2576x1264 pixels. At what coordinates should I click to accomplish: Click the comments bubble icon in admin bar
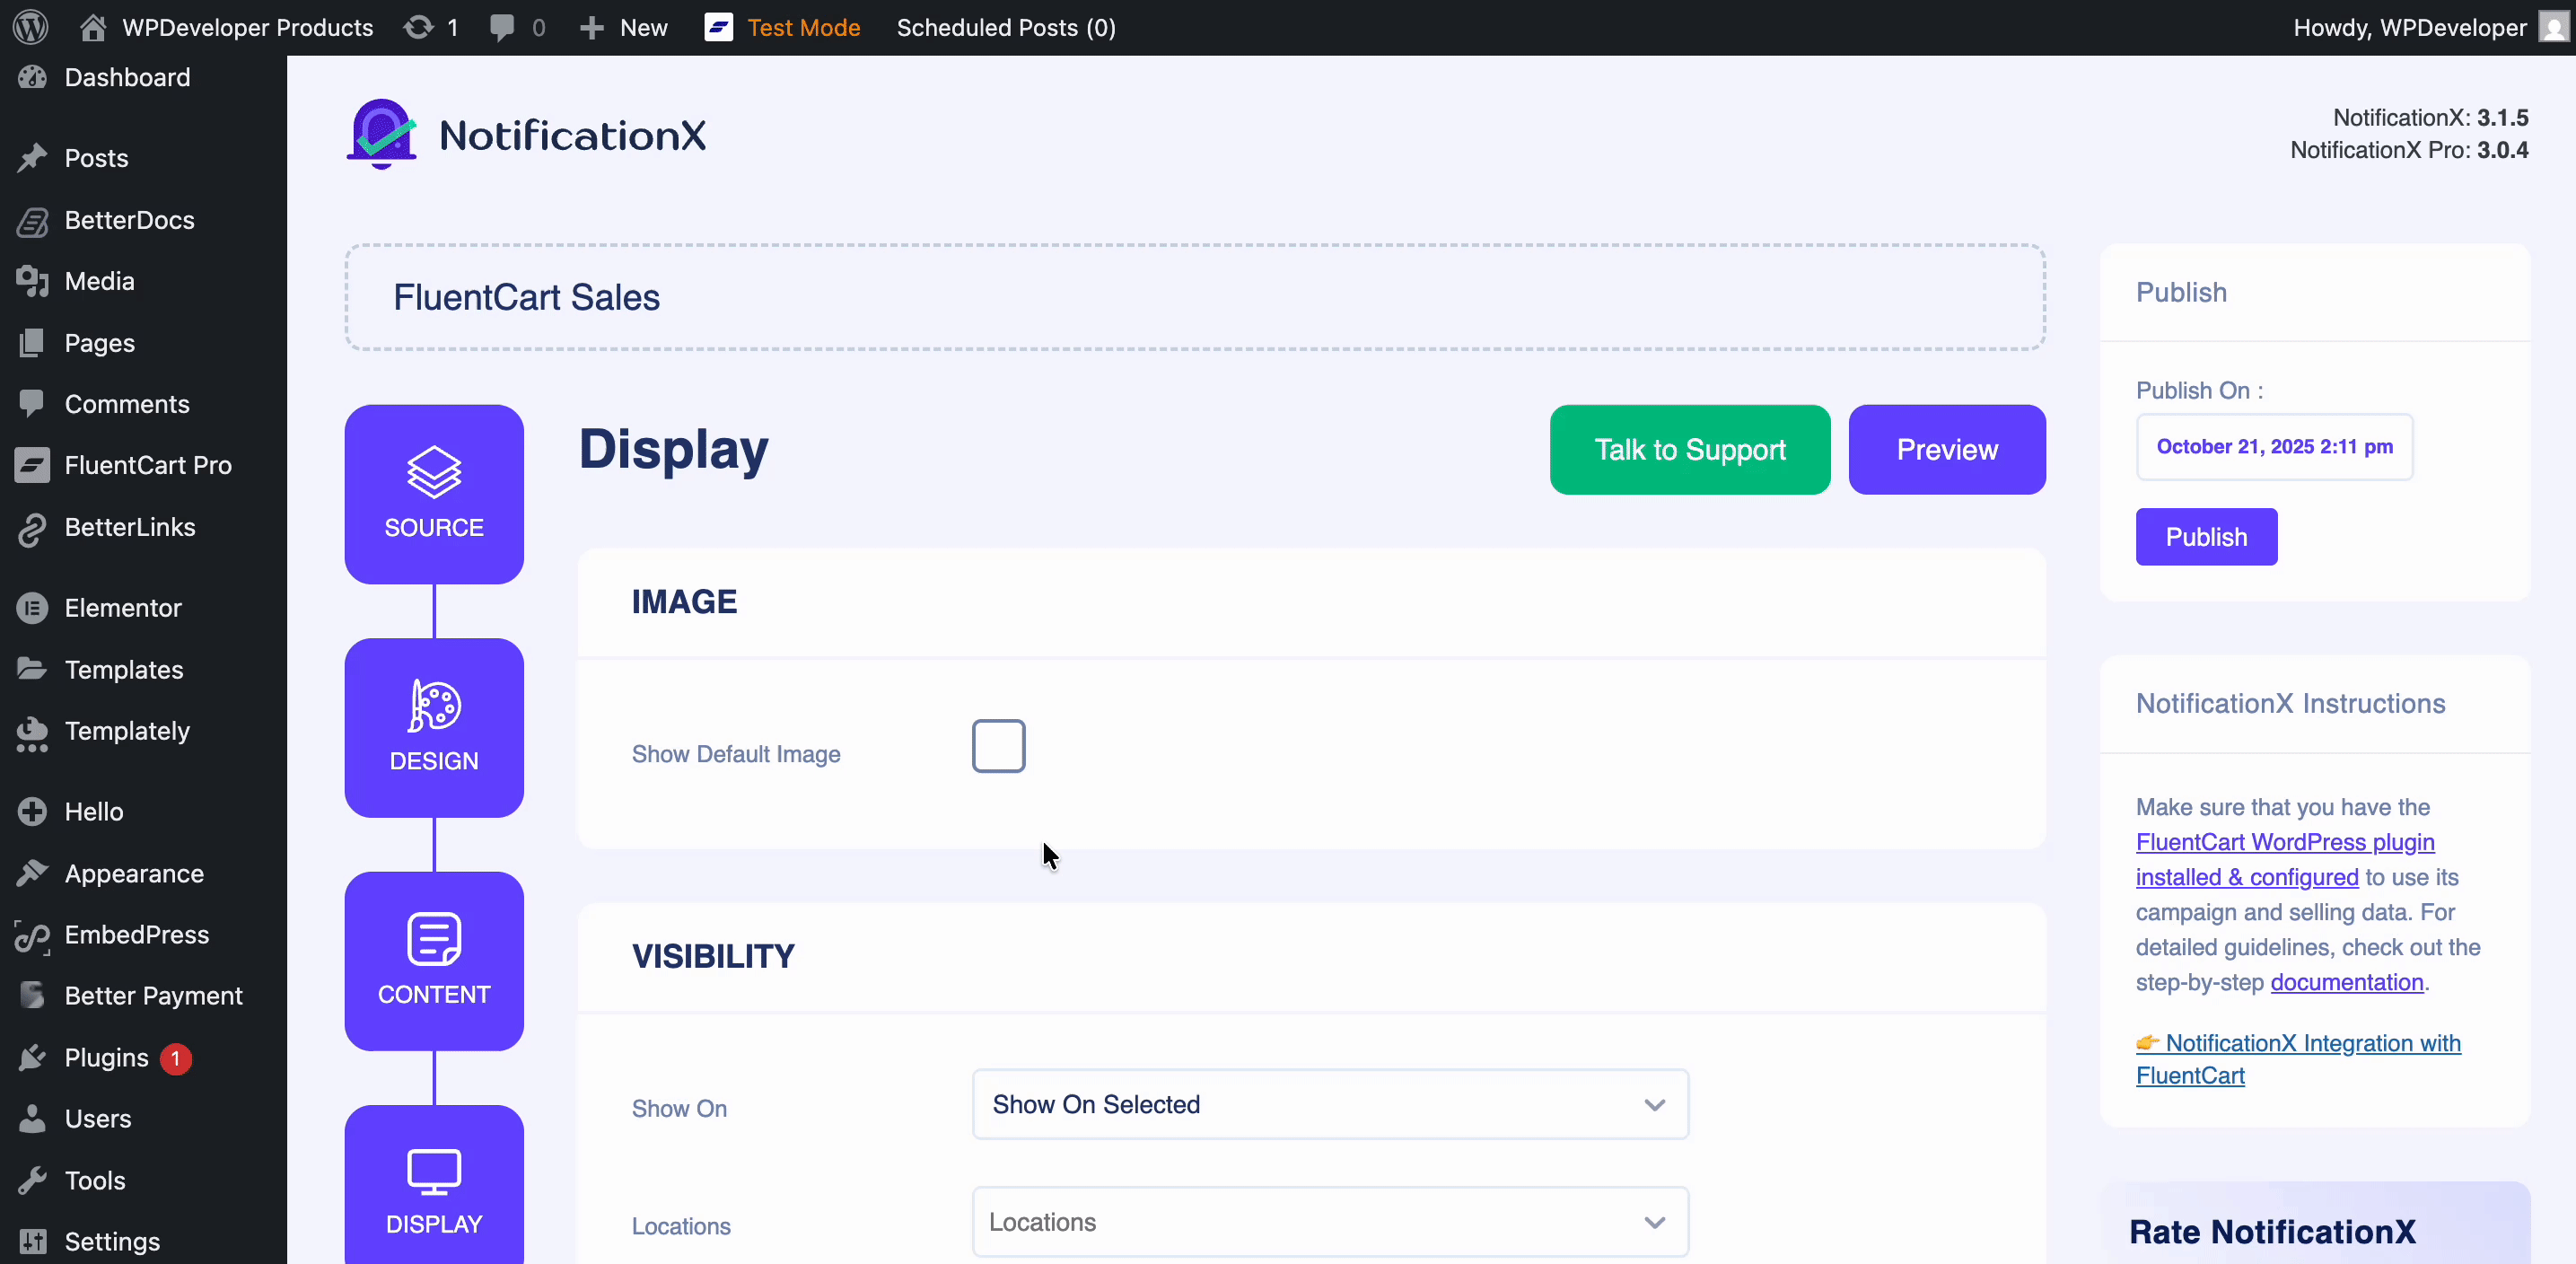coord(502,27)
